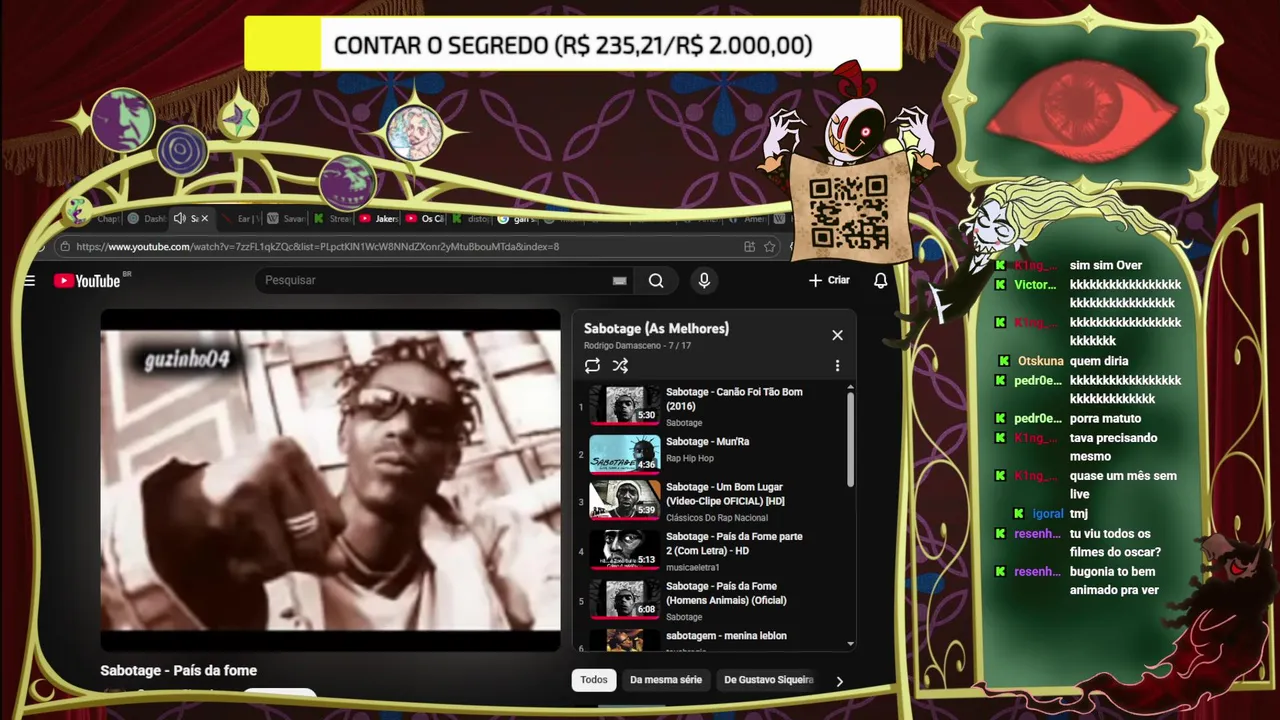Click the Rap Hip Hop channel name

(x=690, y=458)
